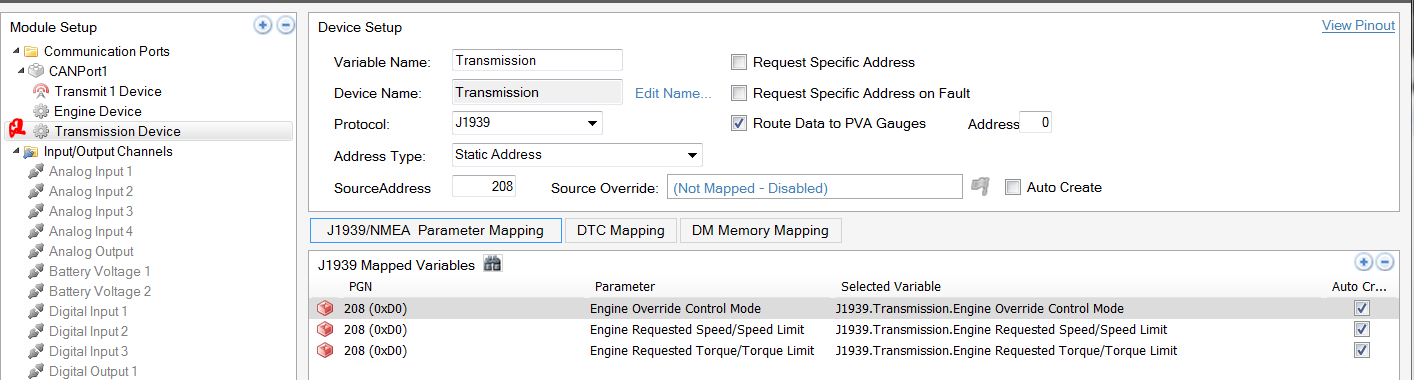Click the plus icon in Module Setup header
Screen dimensions: 1414x380
click(x=263, y=25)
